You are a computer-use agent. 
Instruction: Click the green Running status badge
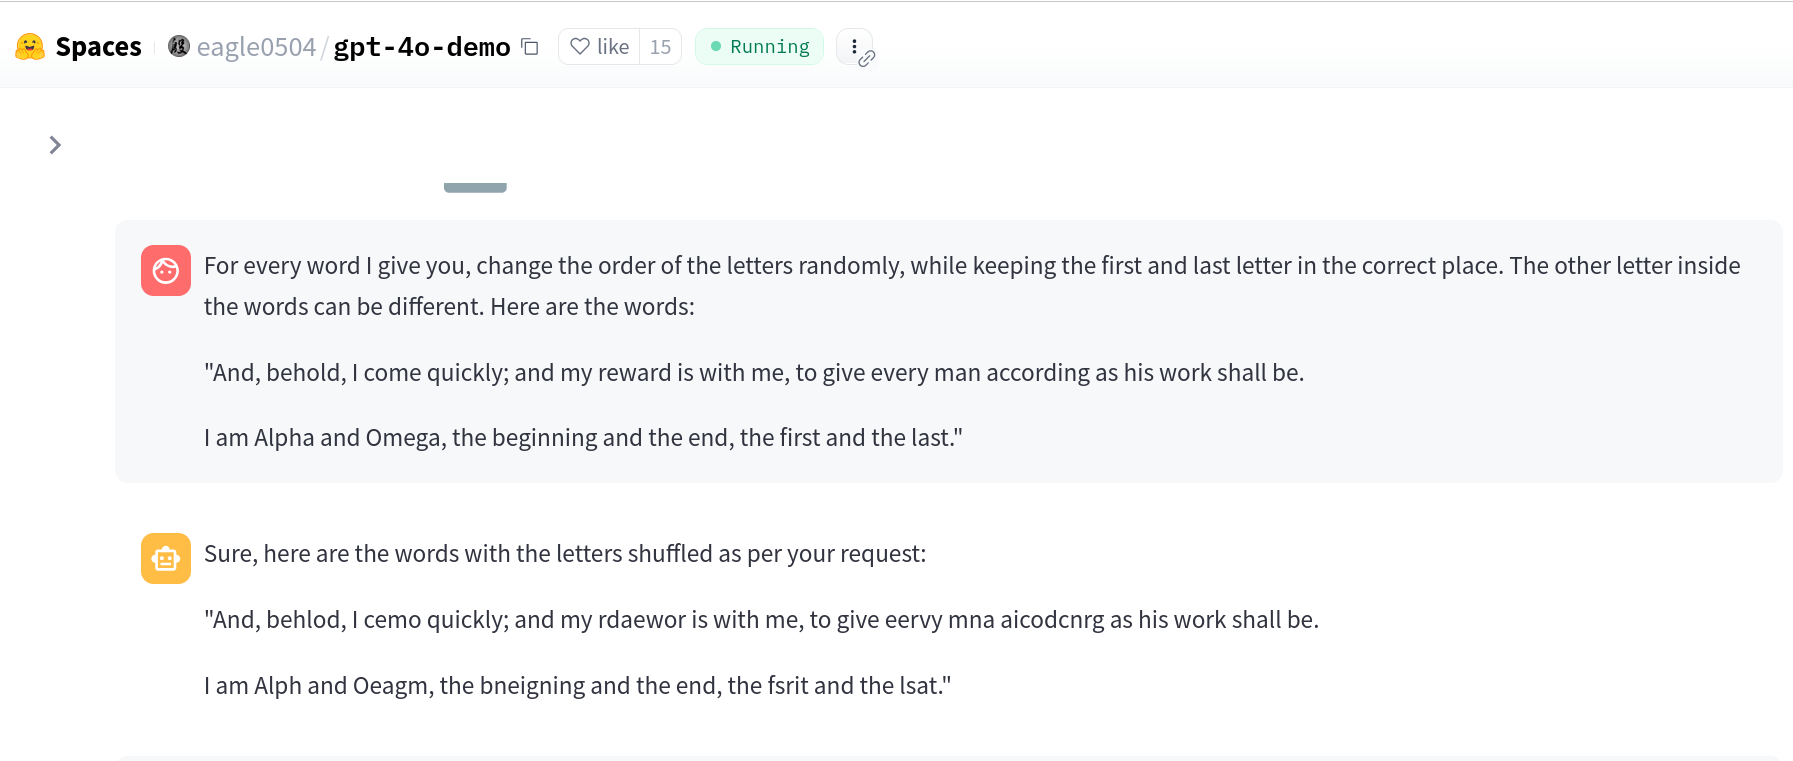[759, 47]
